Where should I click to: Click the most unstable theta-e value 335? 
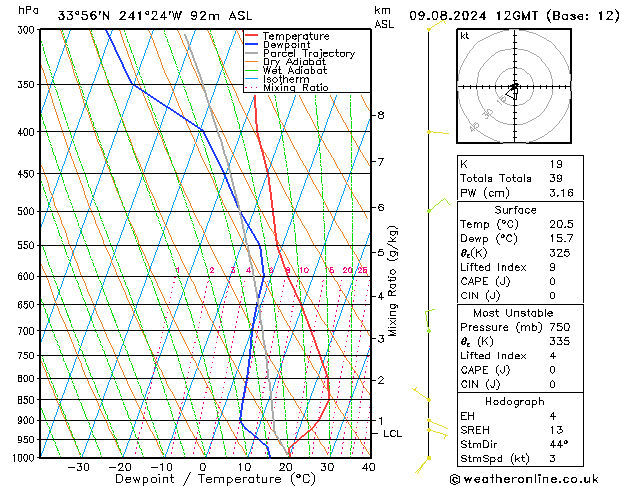(x=560, y=341)
